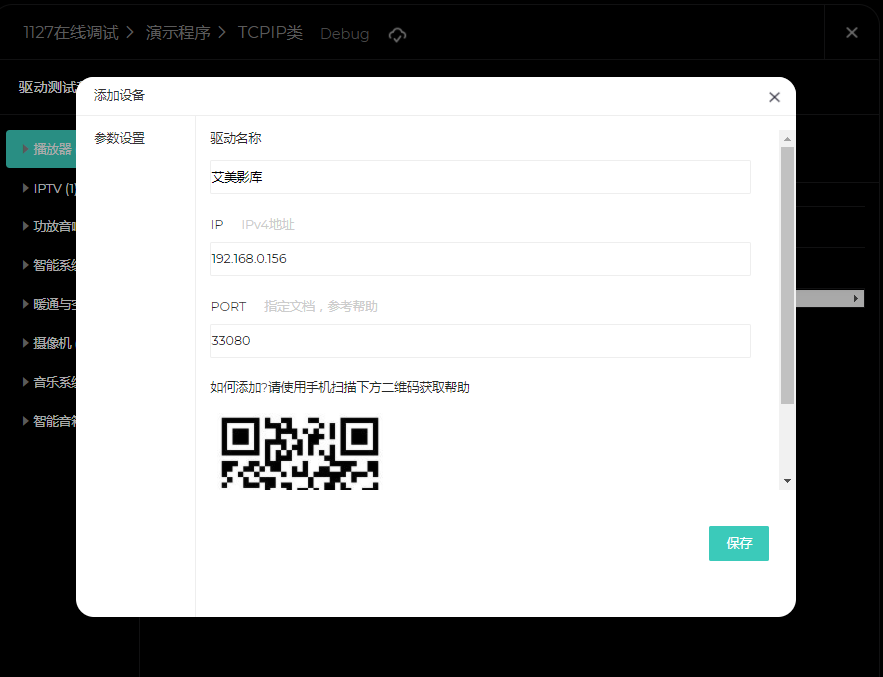Click the IP address input field
This screenshot has width=883, height=677.
480,259
